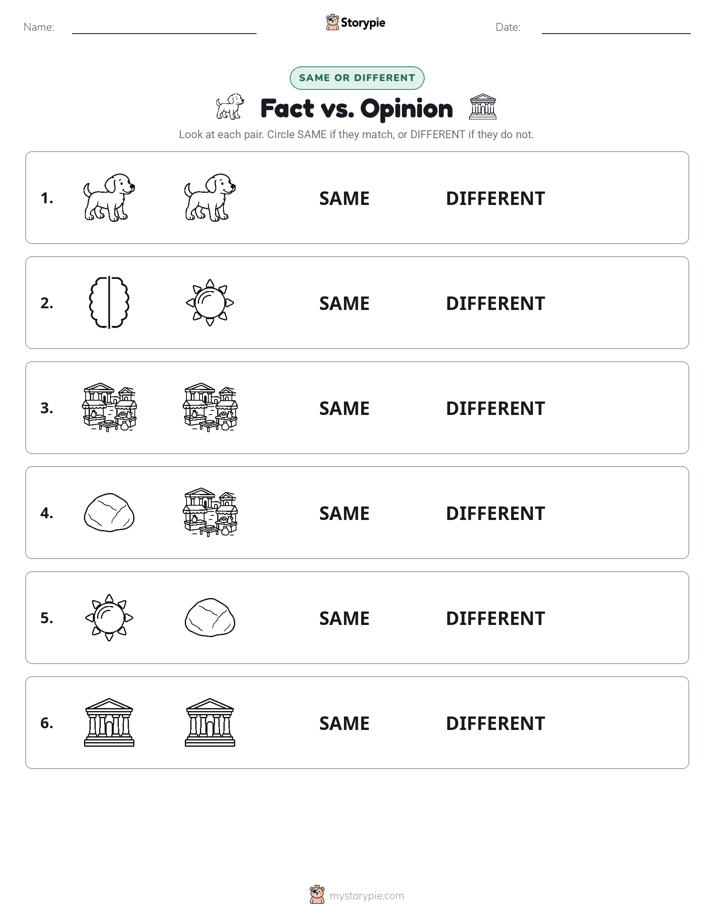This screenshot has height=924, width=714.
Task: Click the sun icon in row 5
Action: 109,618
